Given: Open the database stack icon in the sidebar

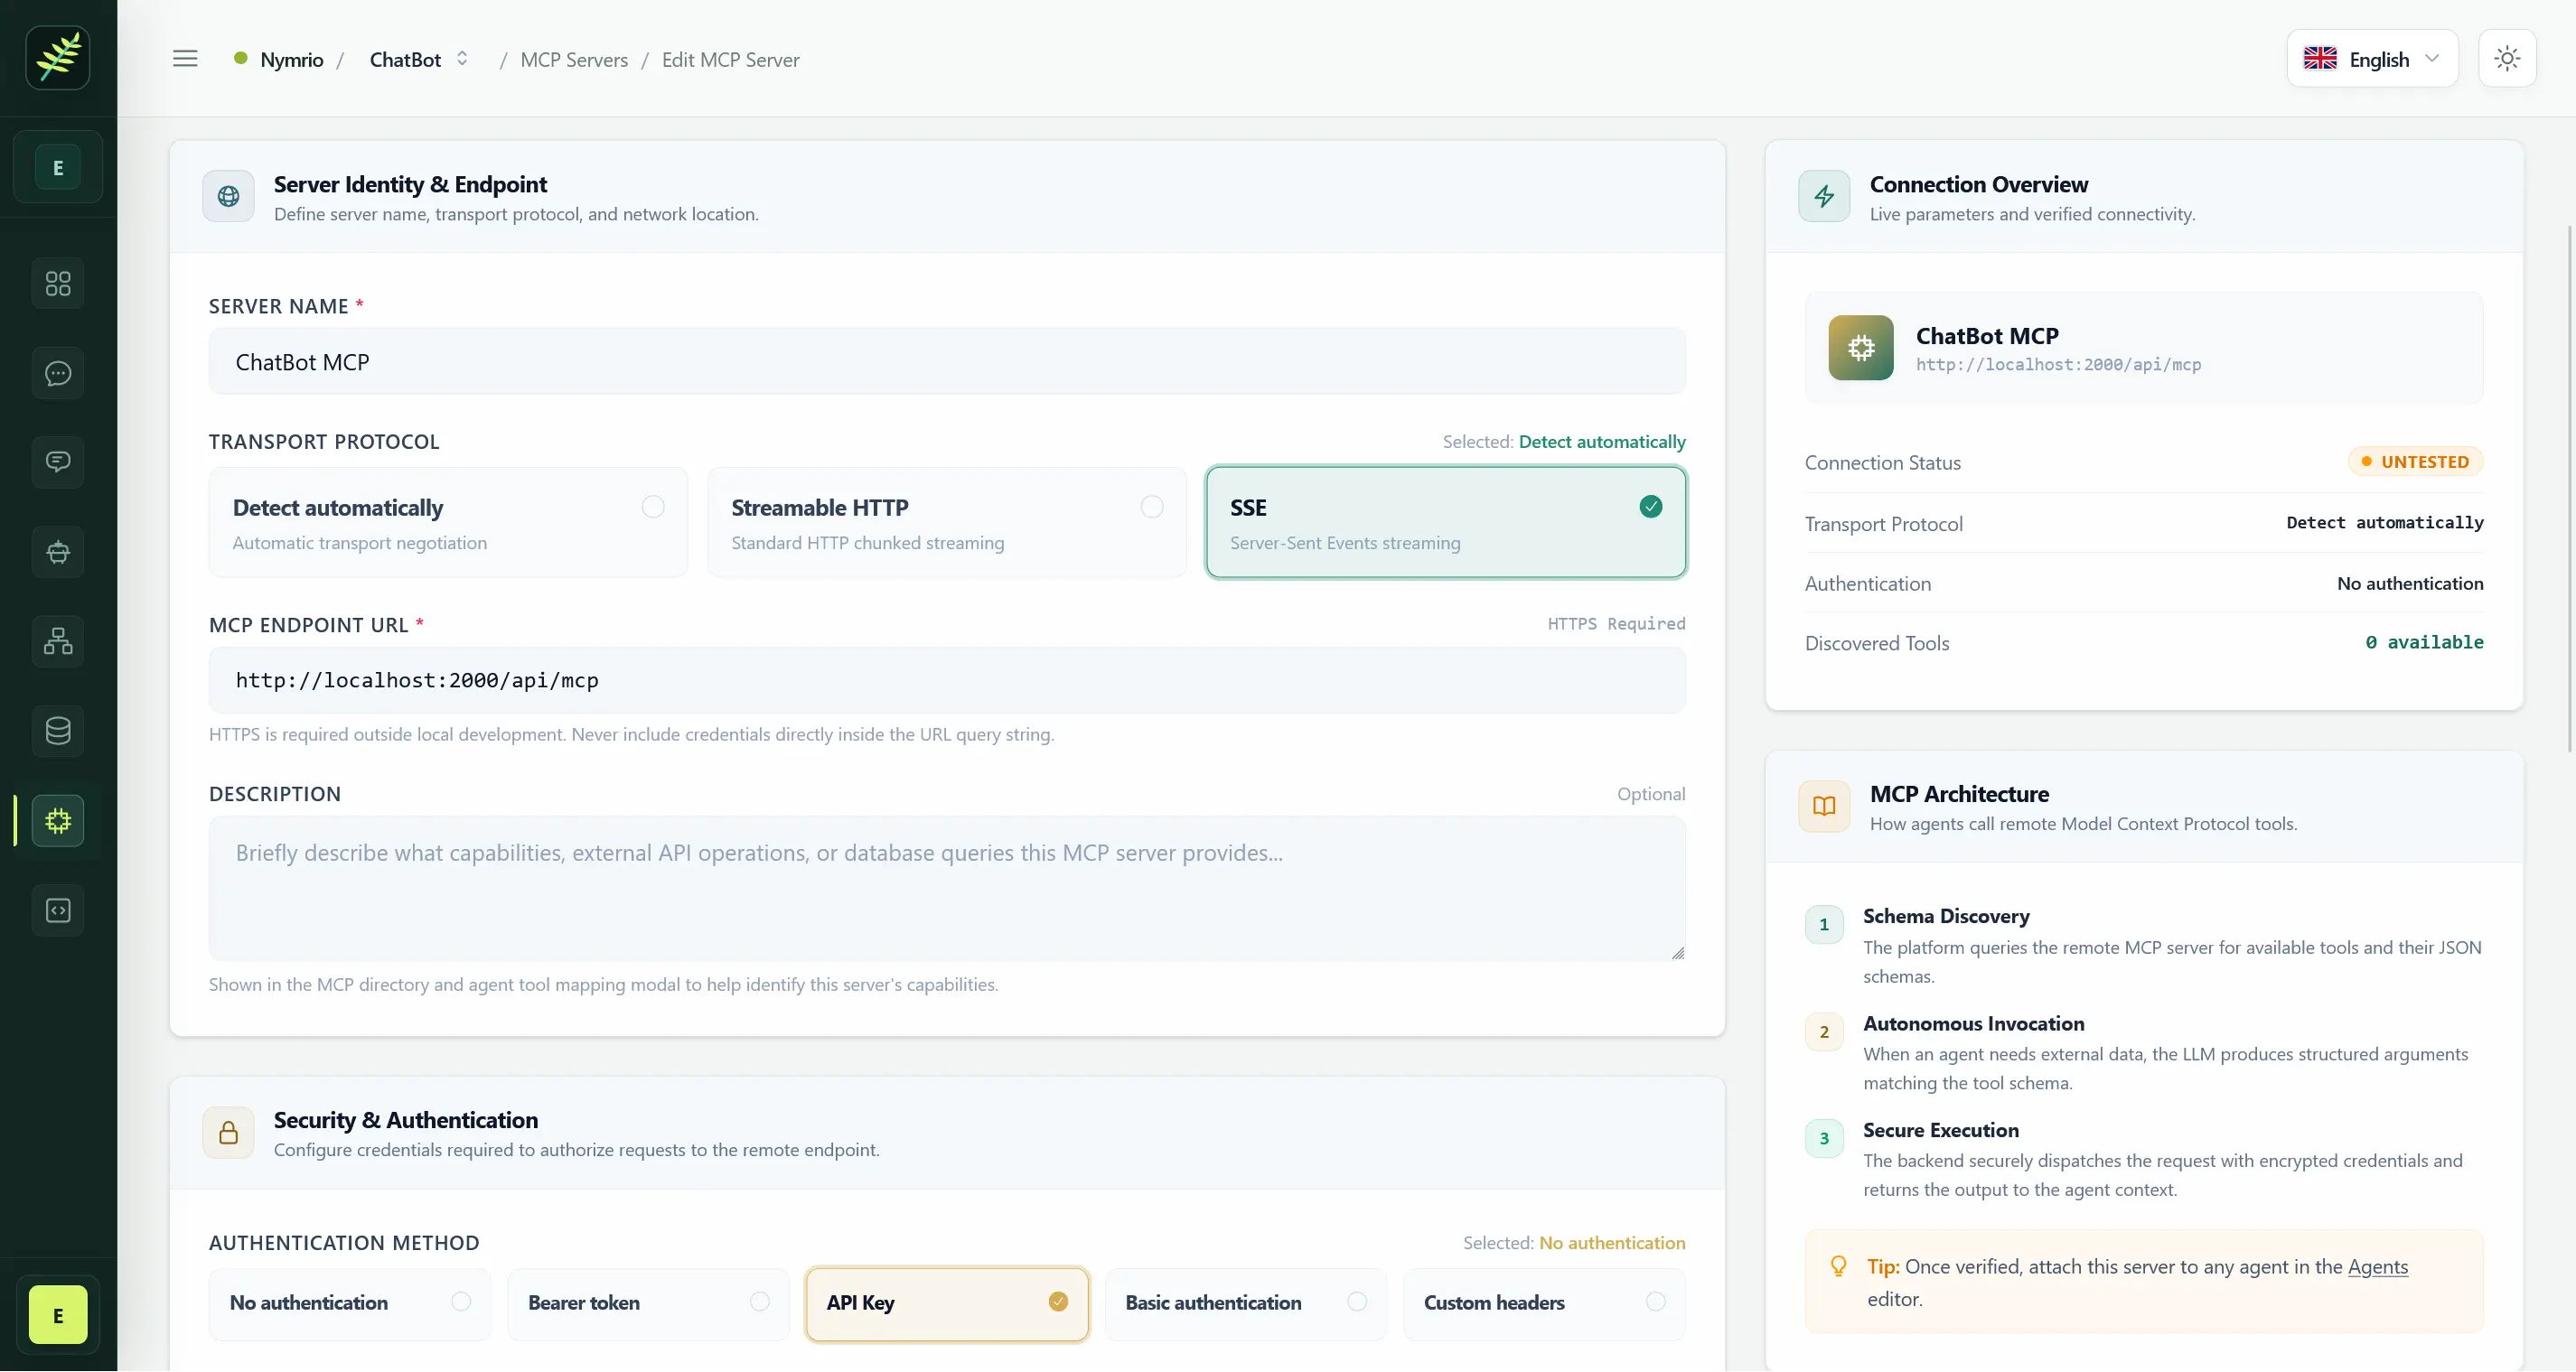Looking at the screenshot, I should point(58,731).
